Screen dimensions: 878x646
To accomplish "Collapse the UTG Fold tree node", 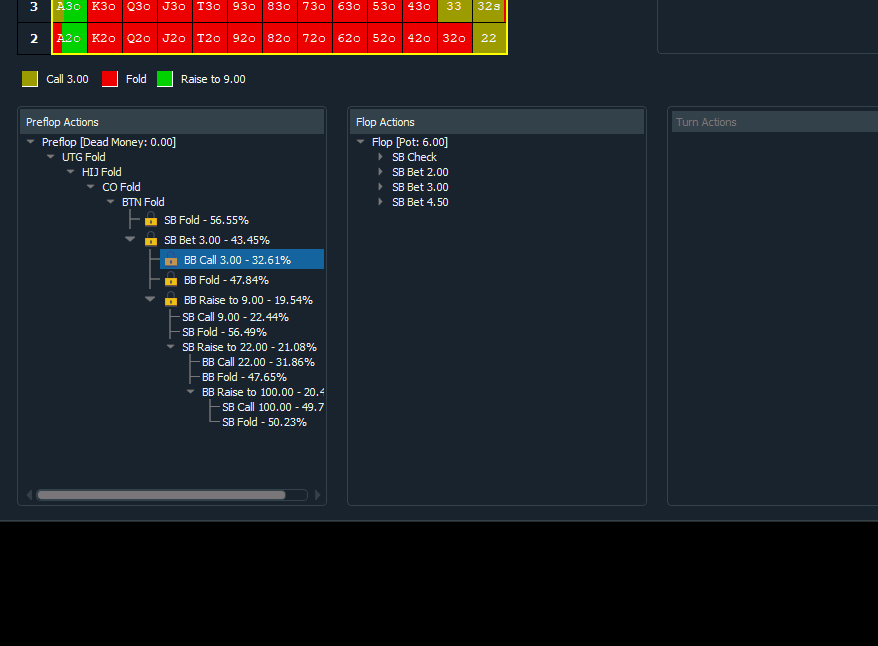I will tap(50, 157).
